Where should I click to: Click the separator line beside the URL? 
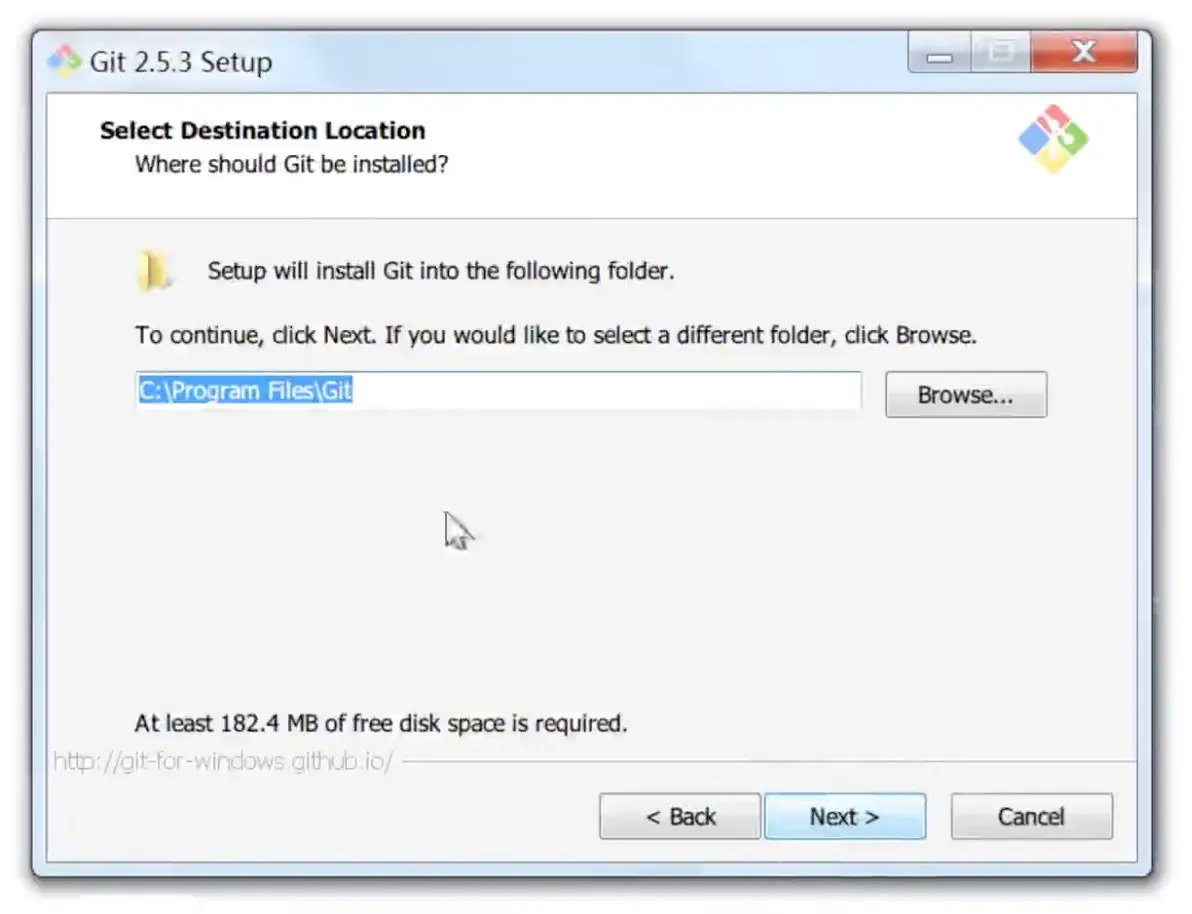click(x=760, y=762)
